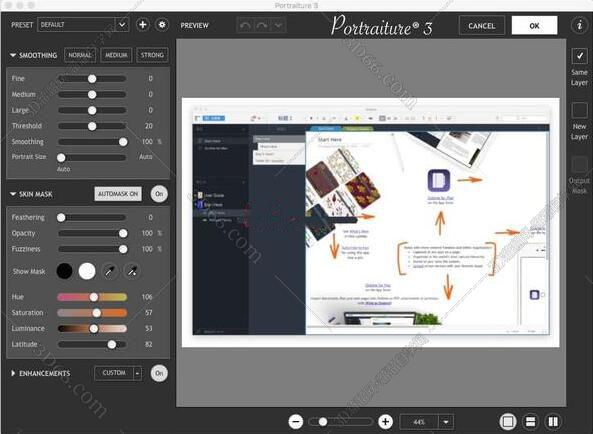Zoom out with minus button

coord(296,422)
